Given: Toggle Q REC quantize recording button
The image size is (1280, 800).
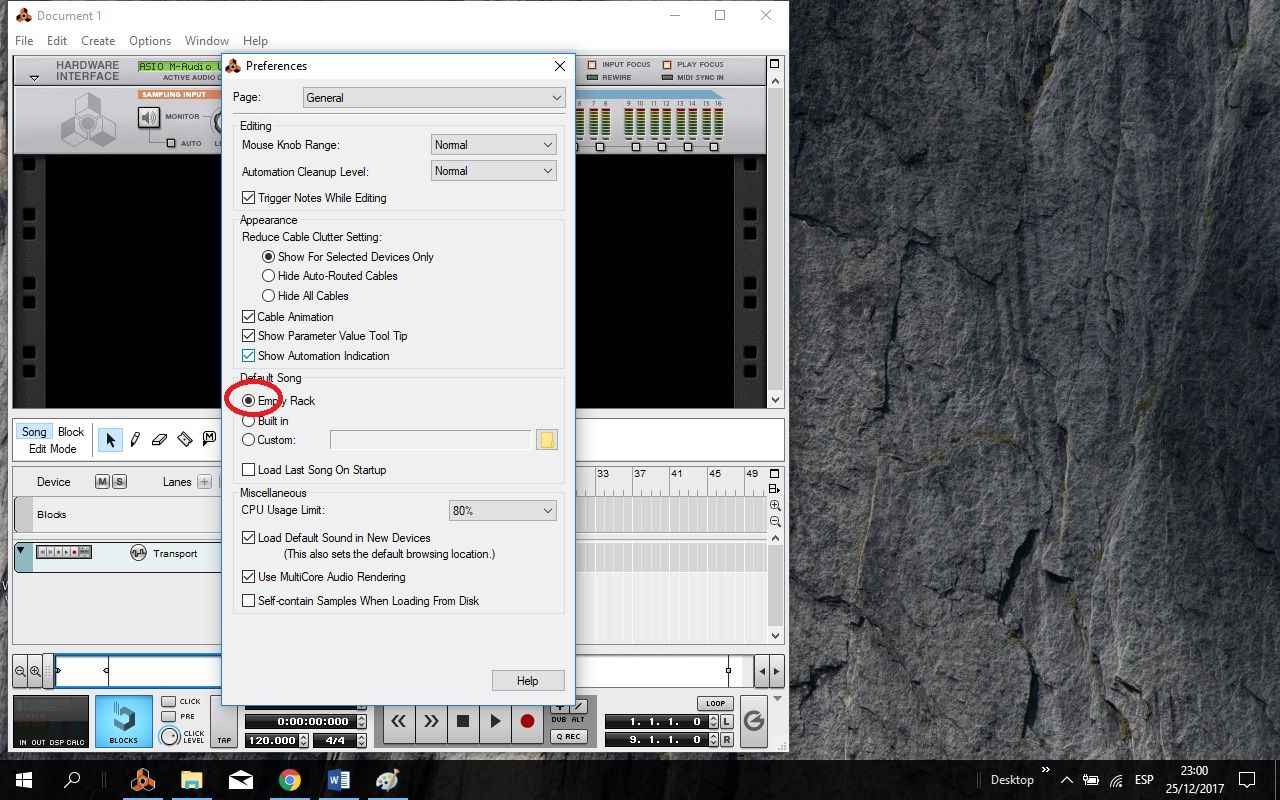Looking at the screenshot, I should coord(568,737).
